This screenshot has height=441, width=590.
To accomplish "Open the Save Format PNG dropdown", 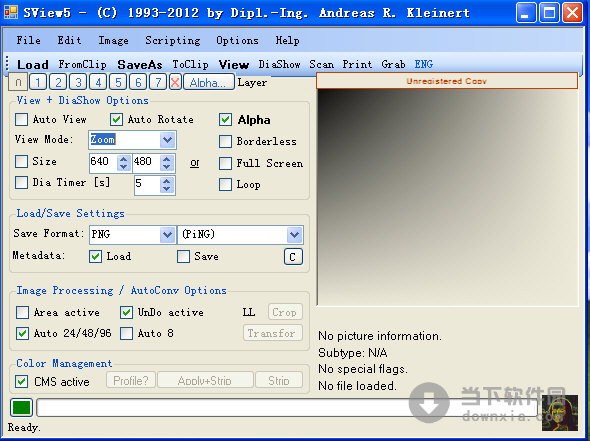I will pos(167,235).
